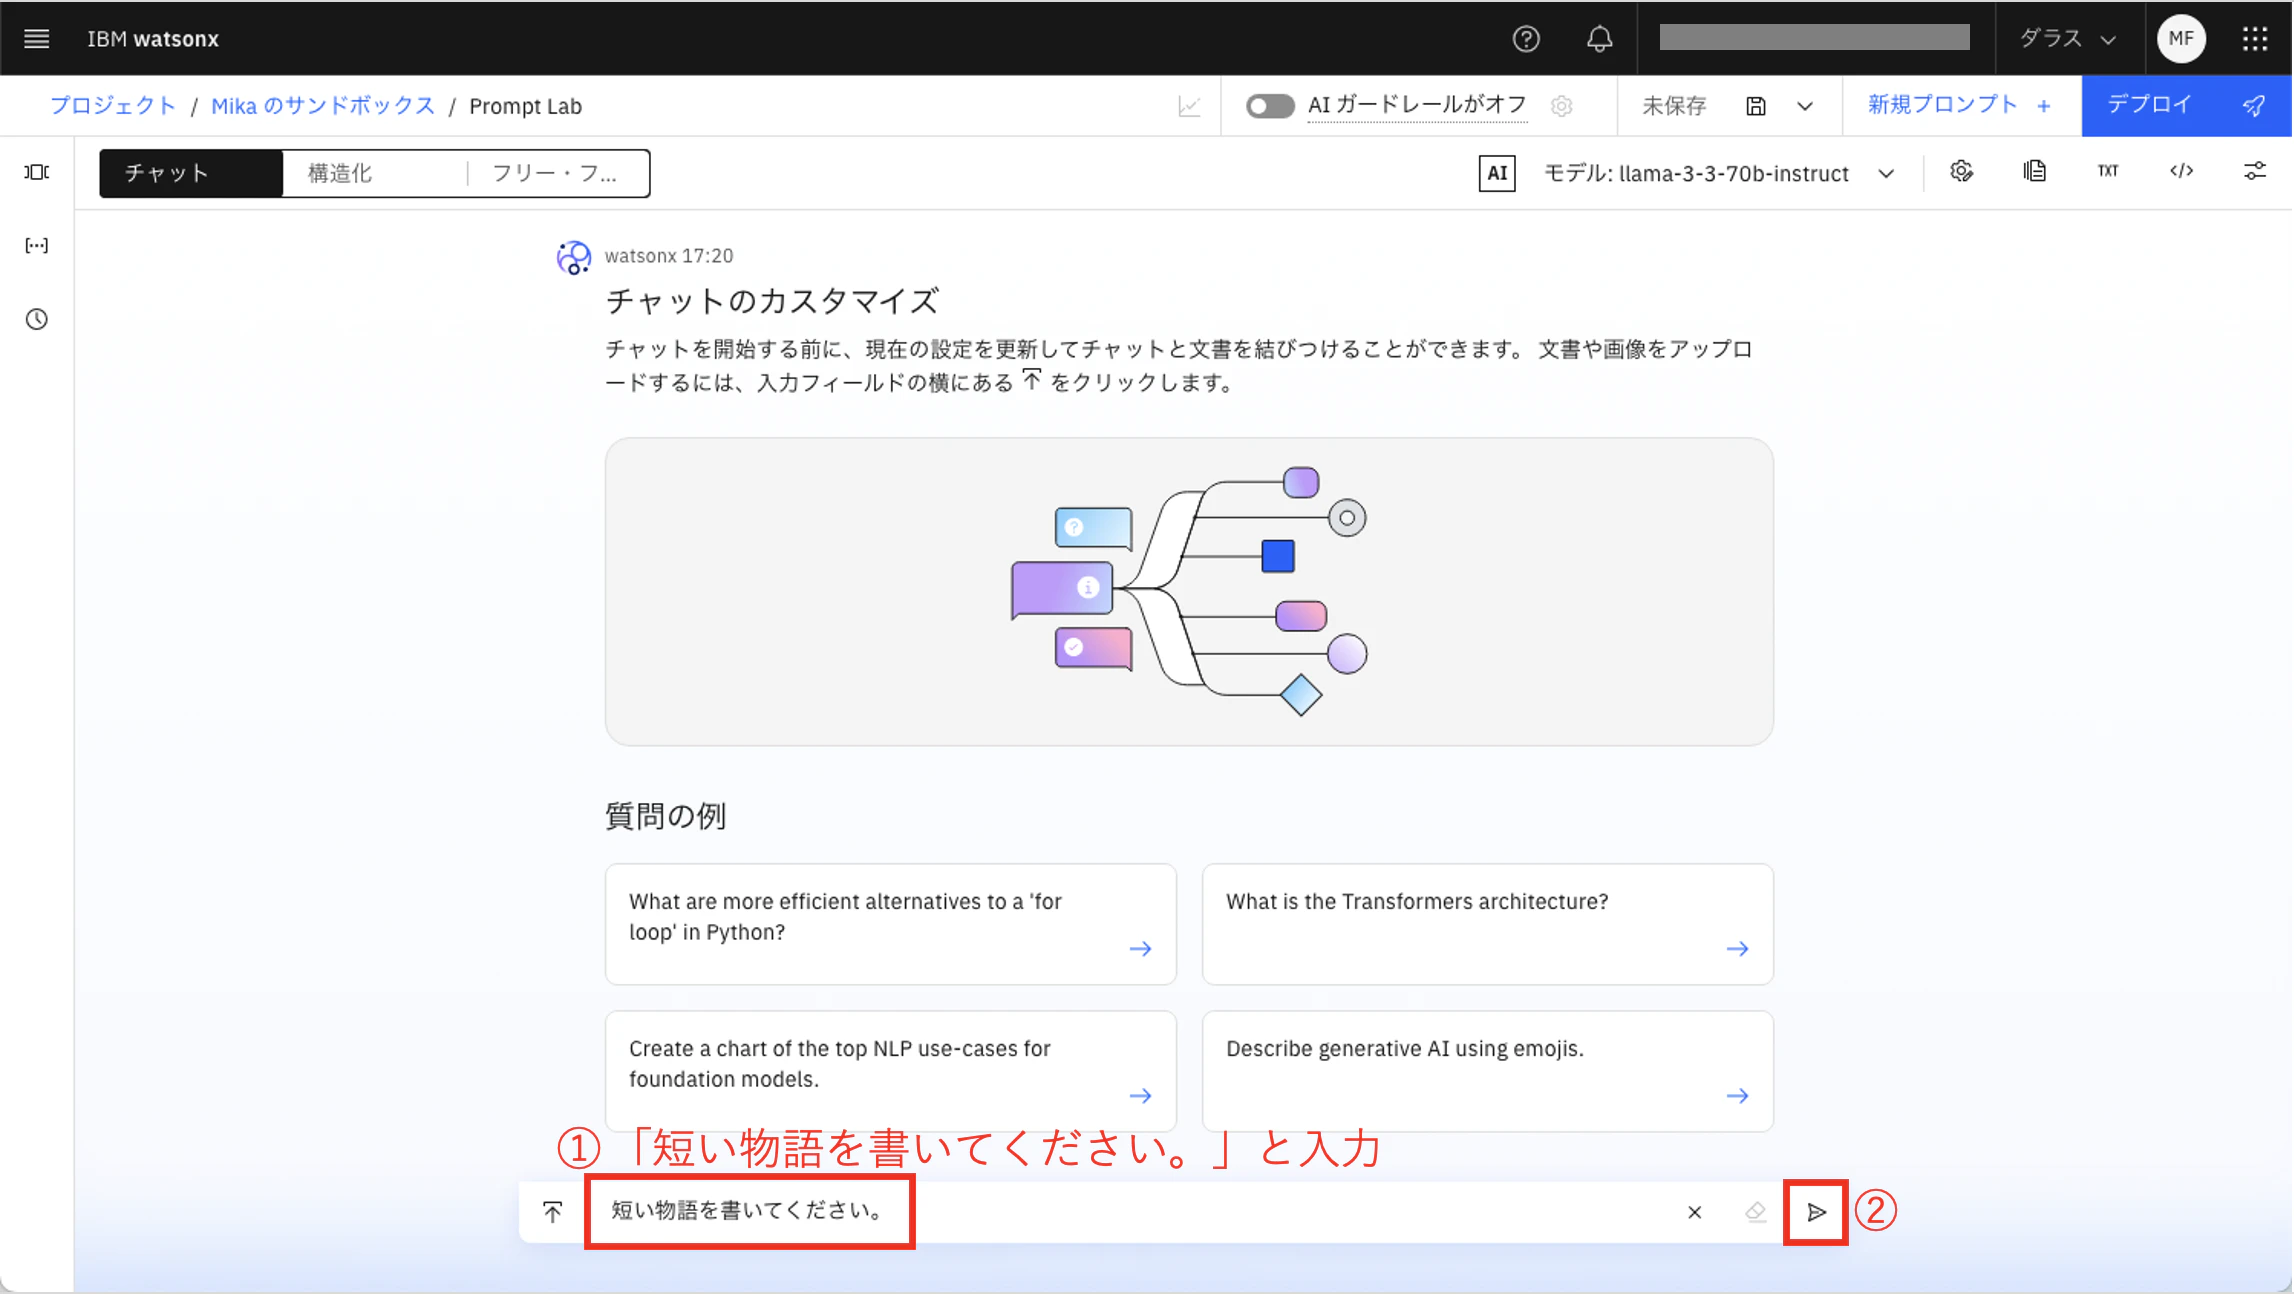Viewport: 2294px width, 1294px height.
Task: Select the generative AI emojis example
Action: 1487,1071
